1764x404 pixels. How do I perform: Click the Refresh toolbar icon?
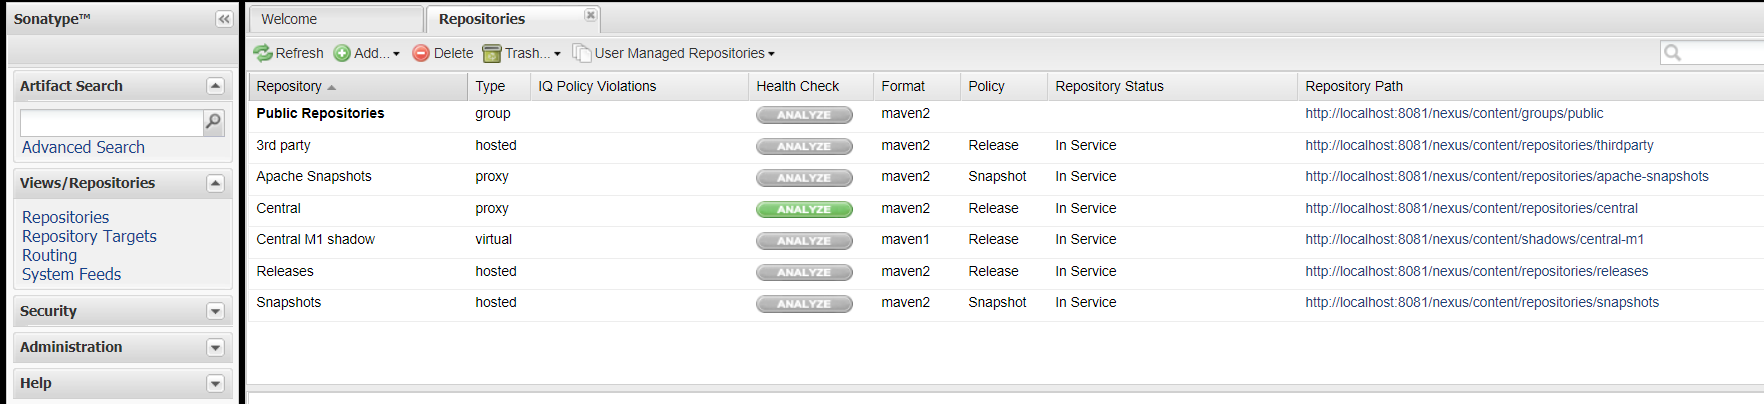pyautogui.click(x=263, y=53)
